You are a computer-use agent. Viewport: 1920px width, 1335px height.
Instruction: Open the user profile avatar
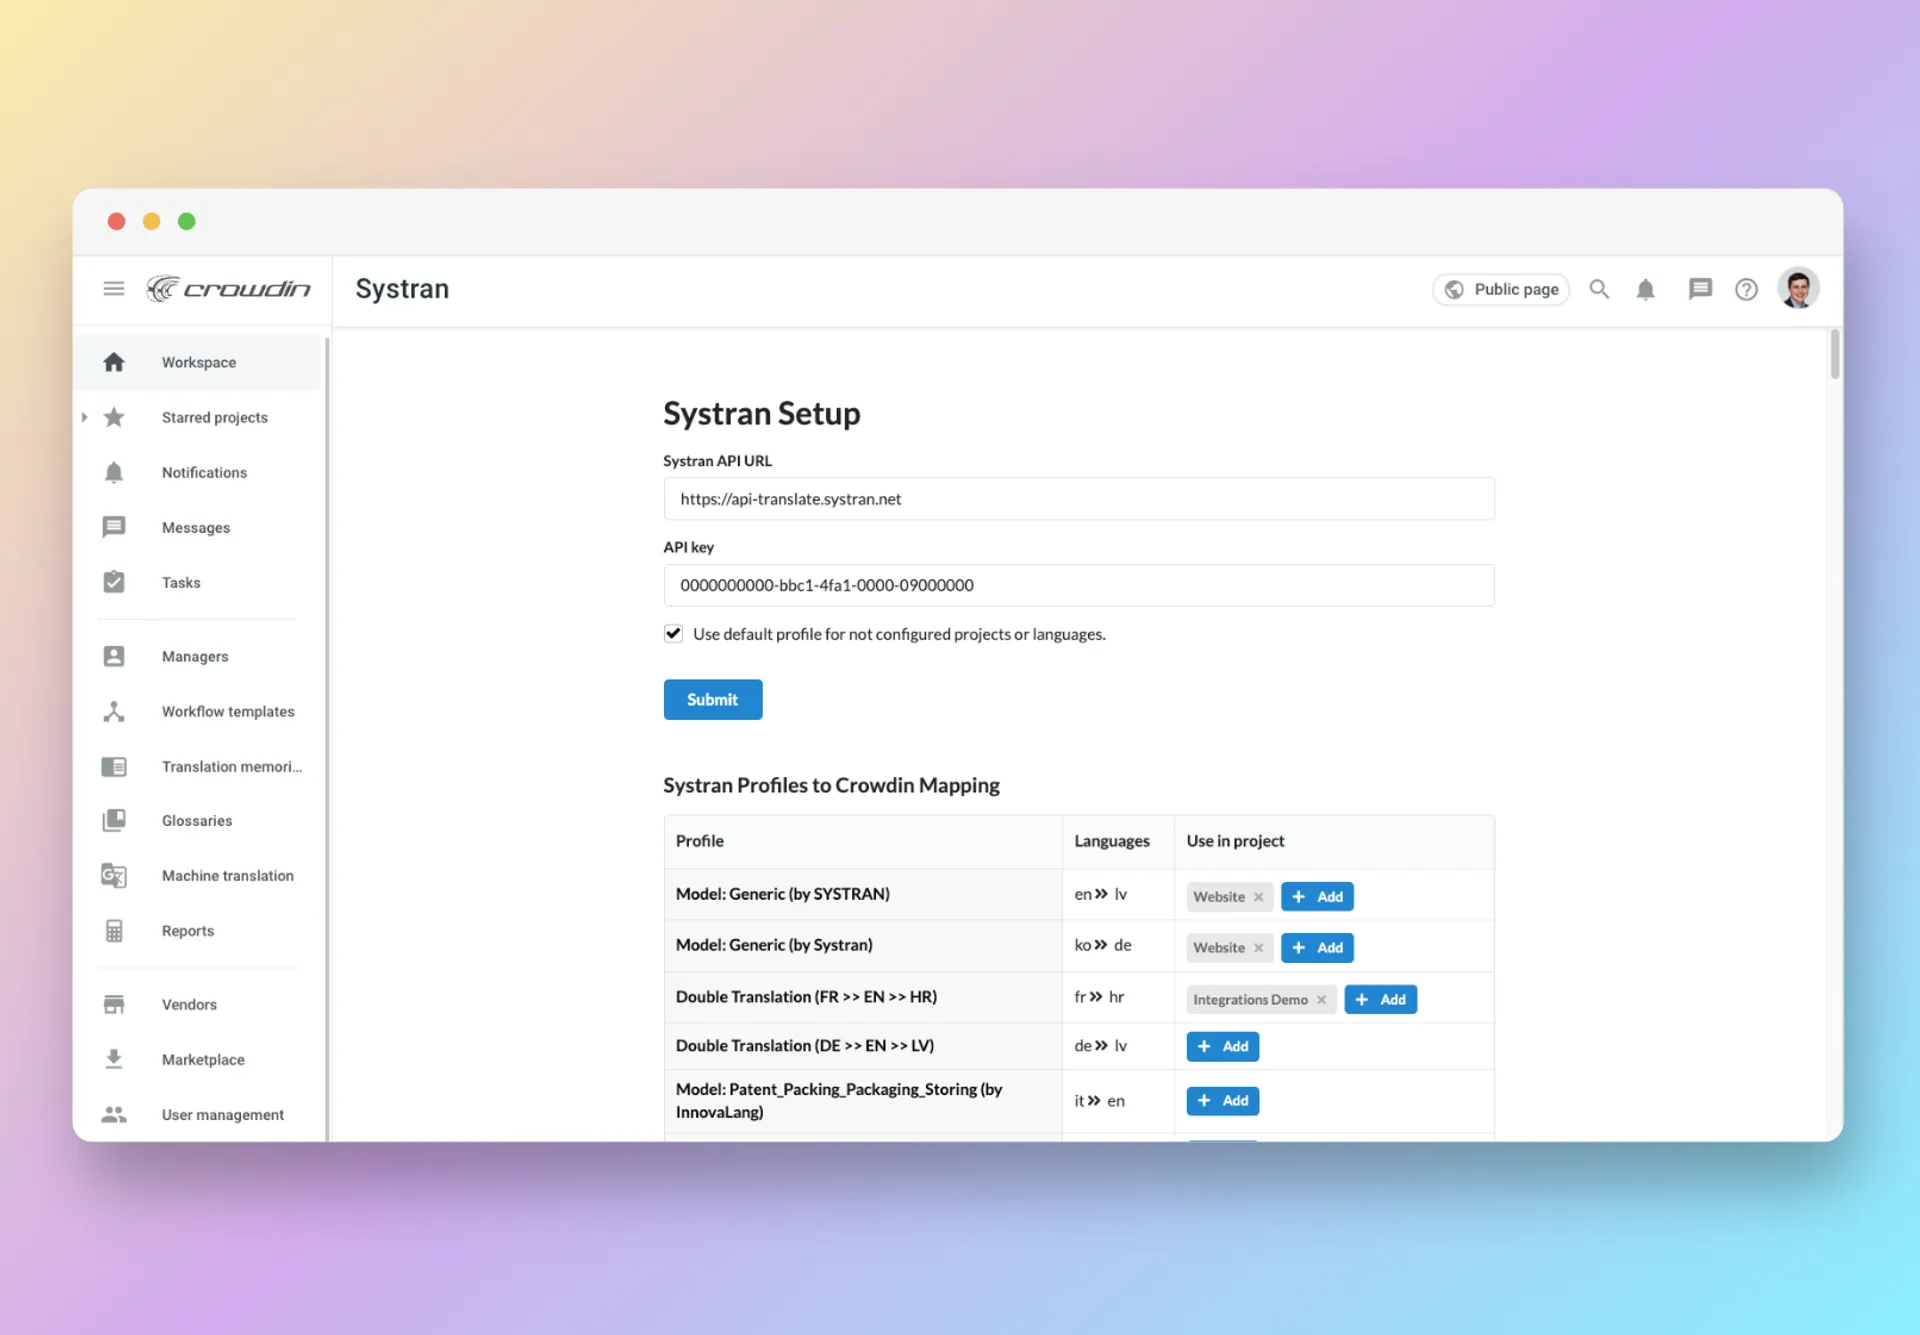point(1798,289)
